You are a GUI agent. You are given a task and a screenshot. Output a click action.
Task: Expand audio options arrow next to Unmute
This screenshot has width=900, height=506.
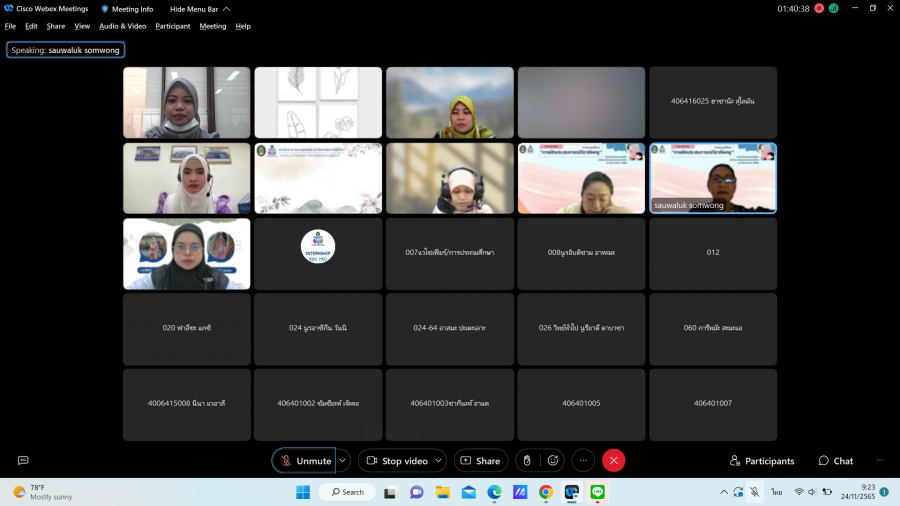coord(343,460)
